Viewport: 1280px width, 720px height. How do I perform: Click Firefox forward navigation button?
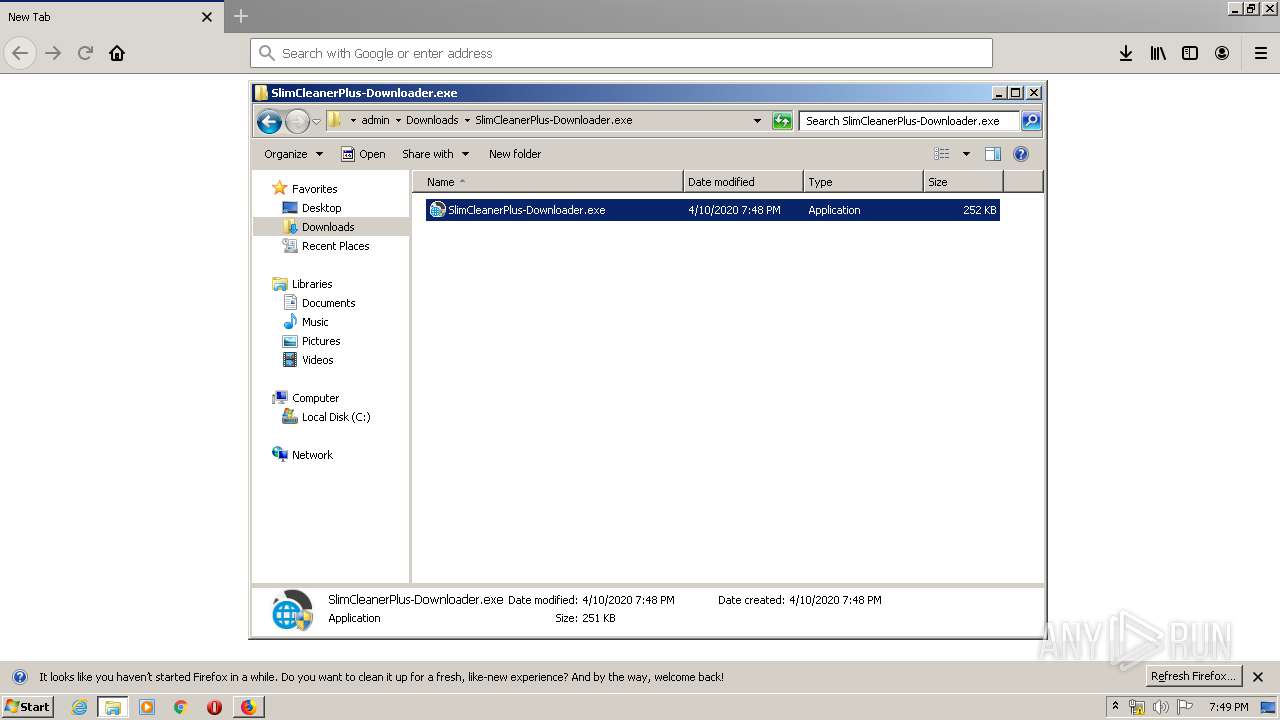pyautogui.click(x=53, y=53)
